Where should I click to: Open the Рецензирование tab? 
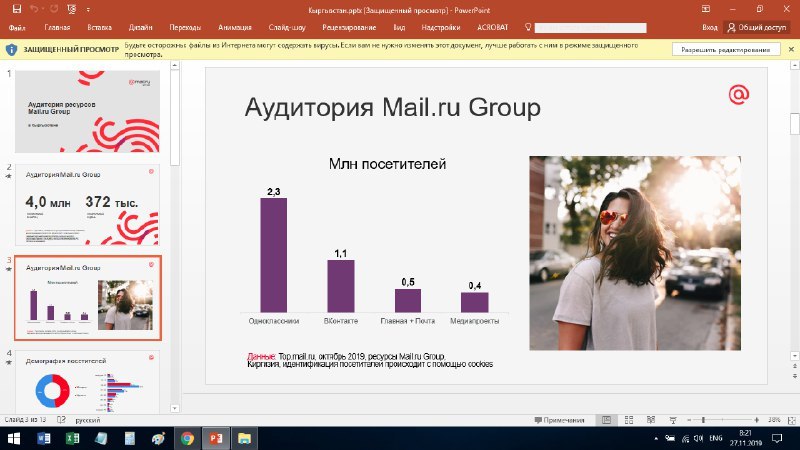point(349,28)
